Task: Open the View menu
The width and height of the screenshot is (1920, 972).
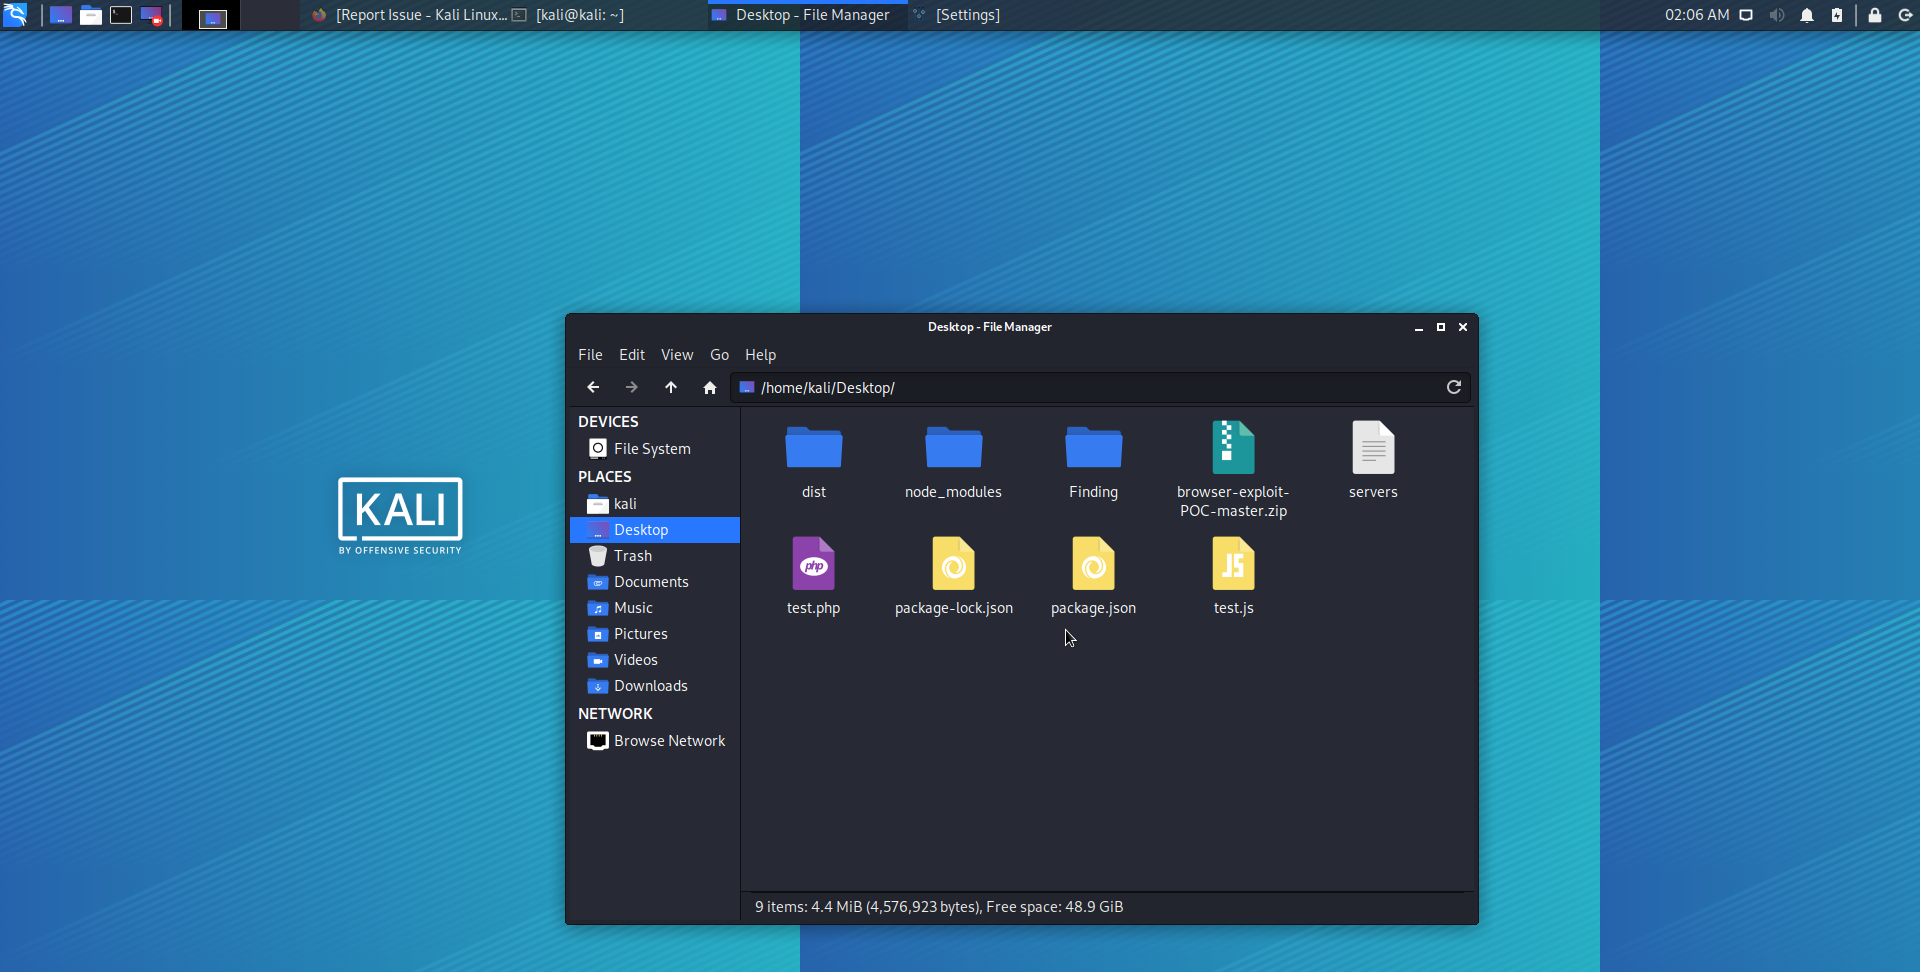Action: coord(677,355)
